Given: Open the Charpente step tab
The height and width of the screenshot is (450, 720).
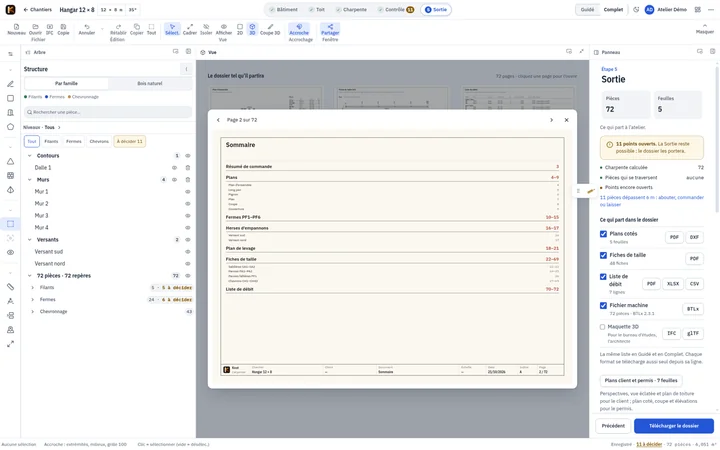Looking at the screenshot, I should point(351,10).
